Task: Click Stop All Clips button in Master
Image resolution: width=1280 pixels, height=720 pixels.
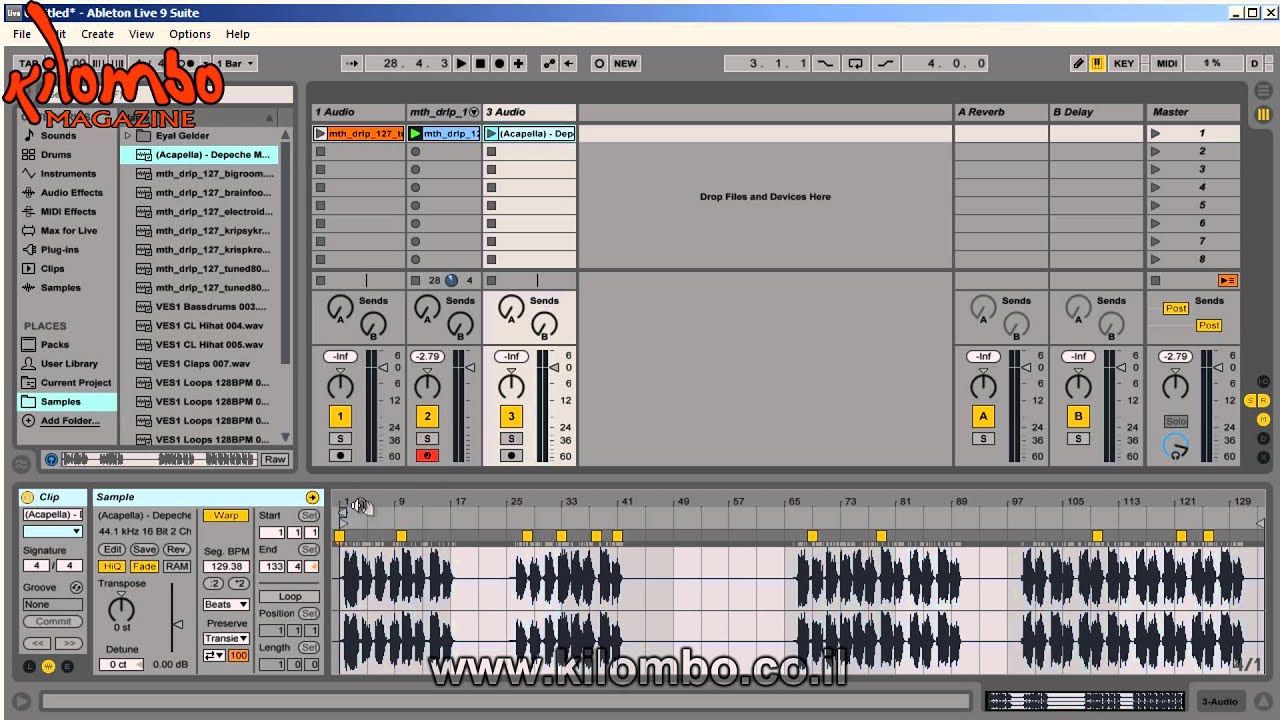Action: (1155, 281)
